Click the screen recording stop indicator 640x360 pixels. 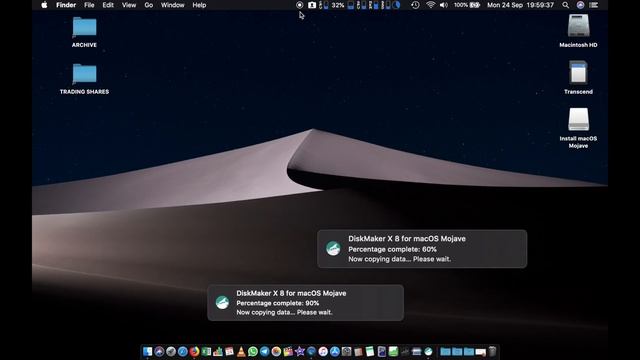[300, 5]
